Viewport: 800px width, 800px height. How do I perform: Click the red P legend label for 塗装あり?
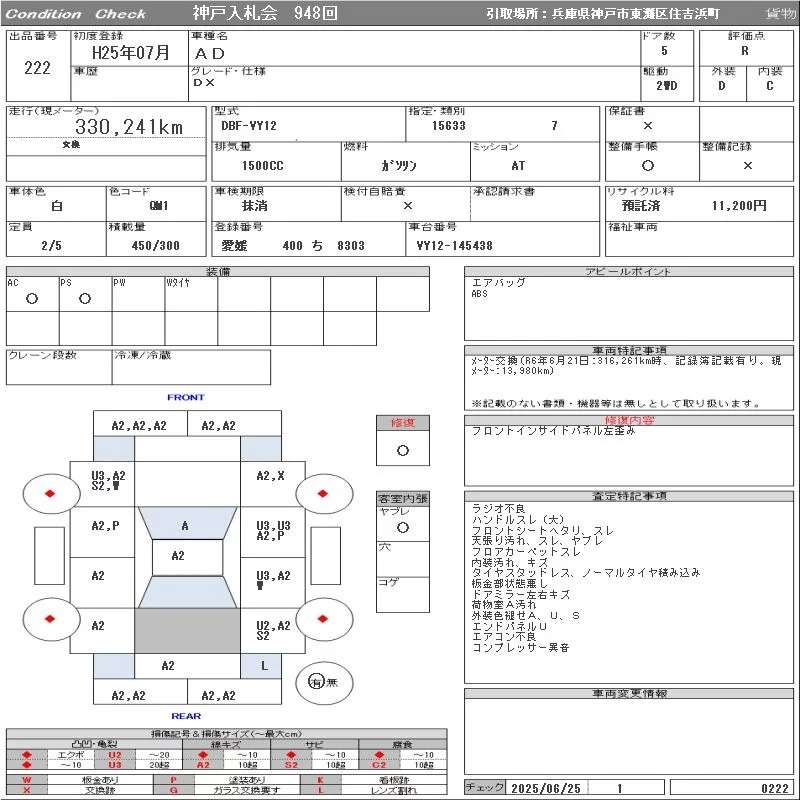[173, 780]
